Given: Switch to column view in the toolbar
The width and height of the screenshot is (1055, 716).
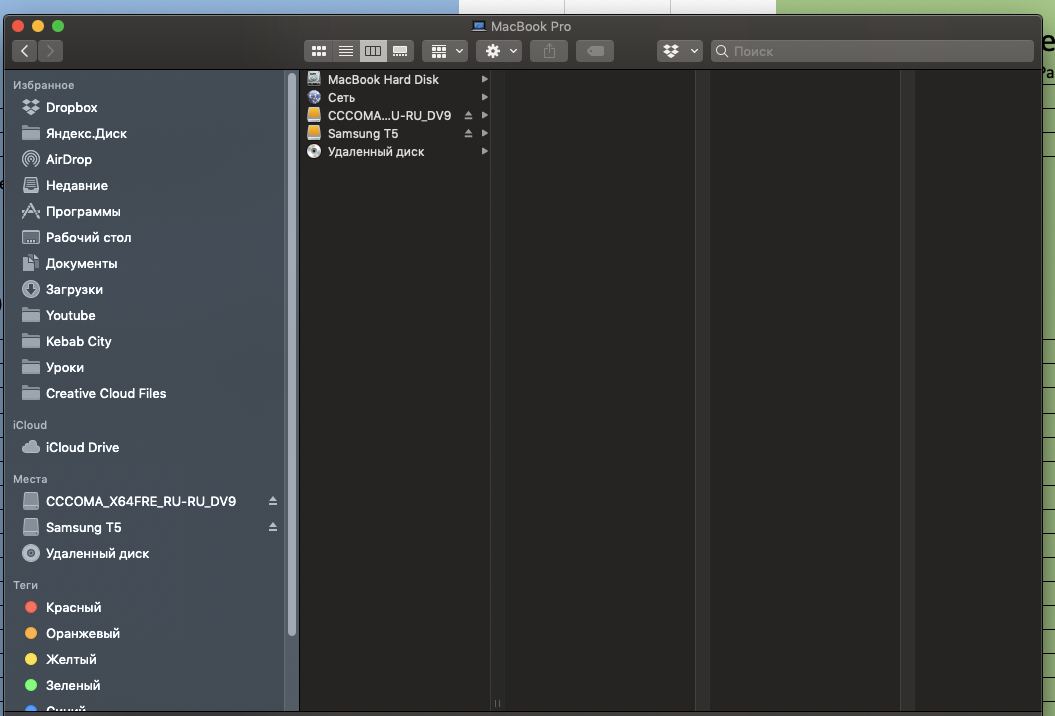Looking at the screenshot, I should pos(373,51).
